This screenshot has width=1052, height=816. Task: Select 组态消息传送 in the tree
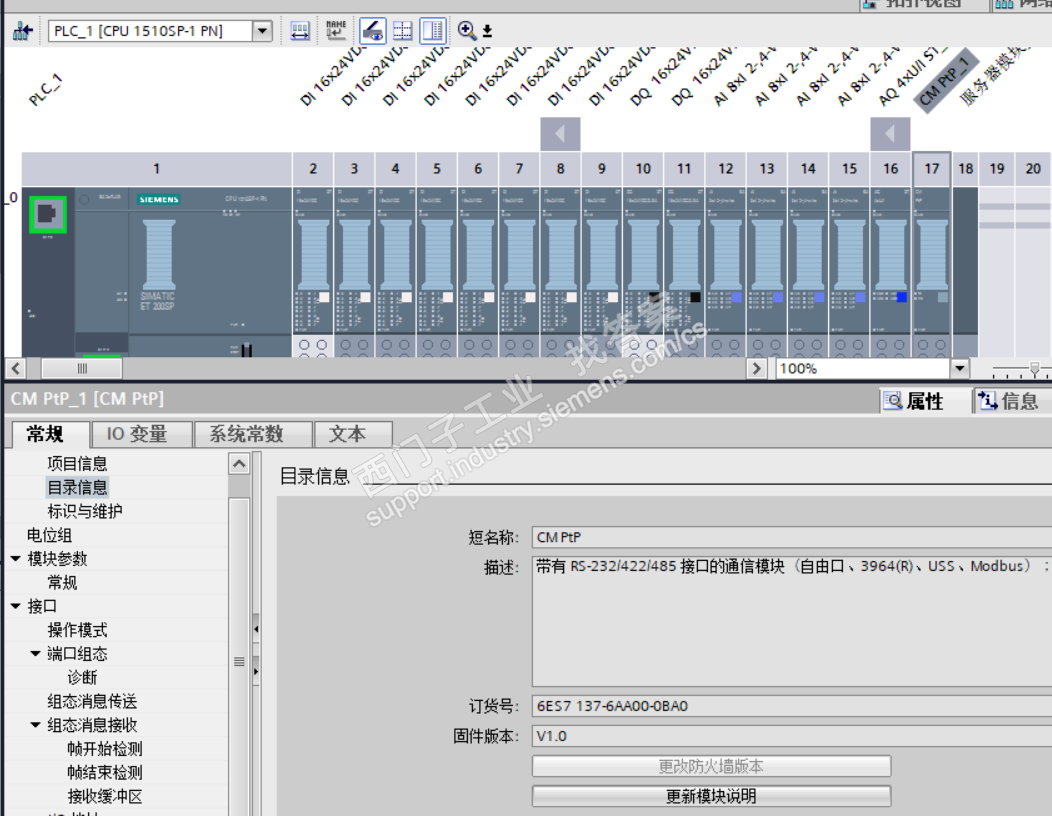(x=92, y=701)
